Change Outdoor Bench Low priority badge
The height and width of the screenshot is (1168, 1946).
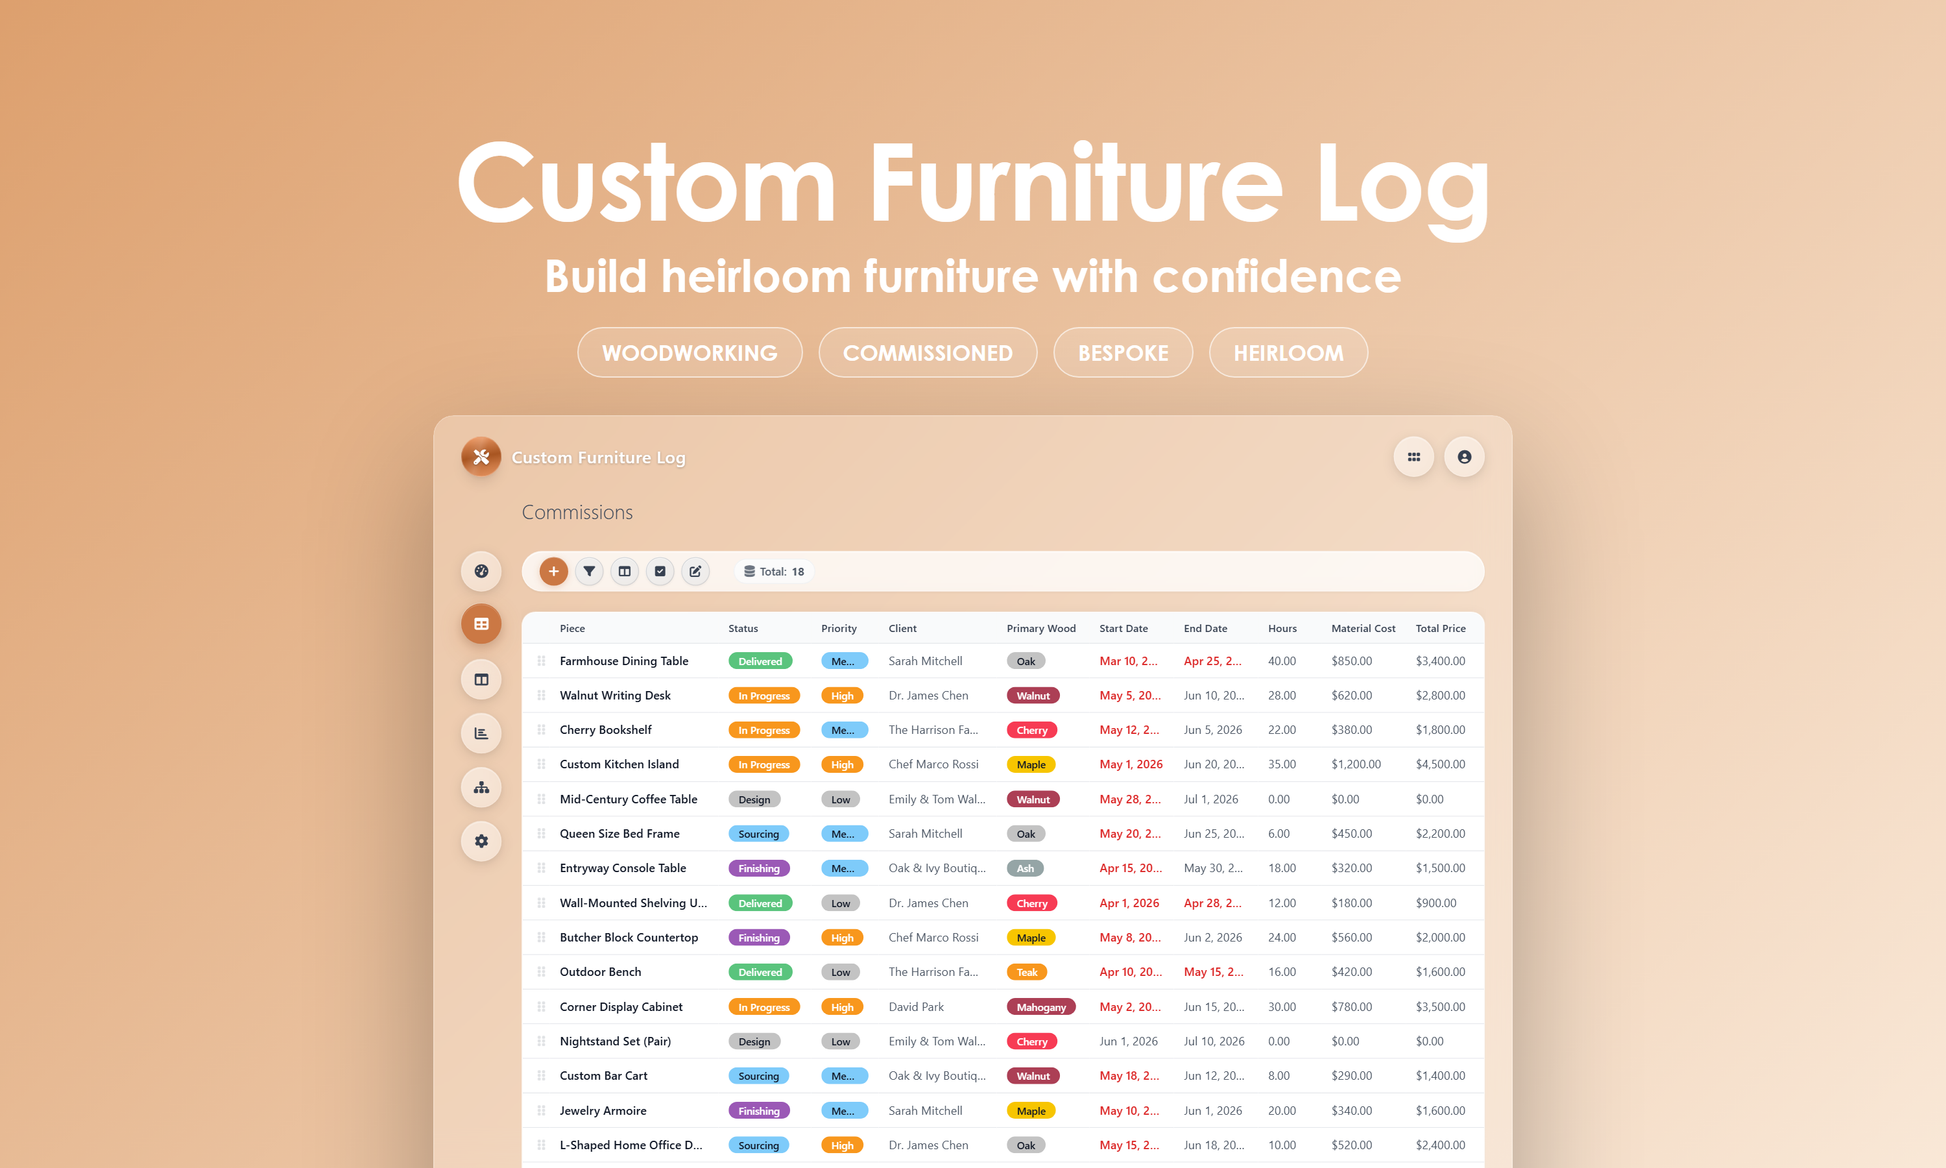841,972
